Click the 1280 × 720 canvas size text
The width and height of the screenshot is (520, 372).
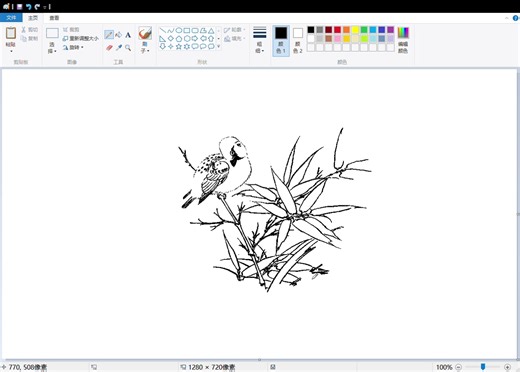pyautogui.click(x=212, y=367)
